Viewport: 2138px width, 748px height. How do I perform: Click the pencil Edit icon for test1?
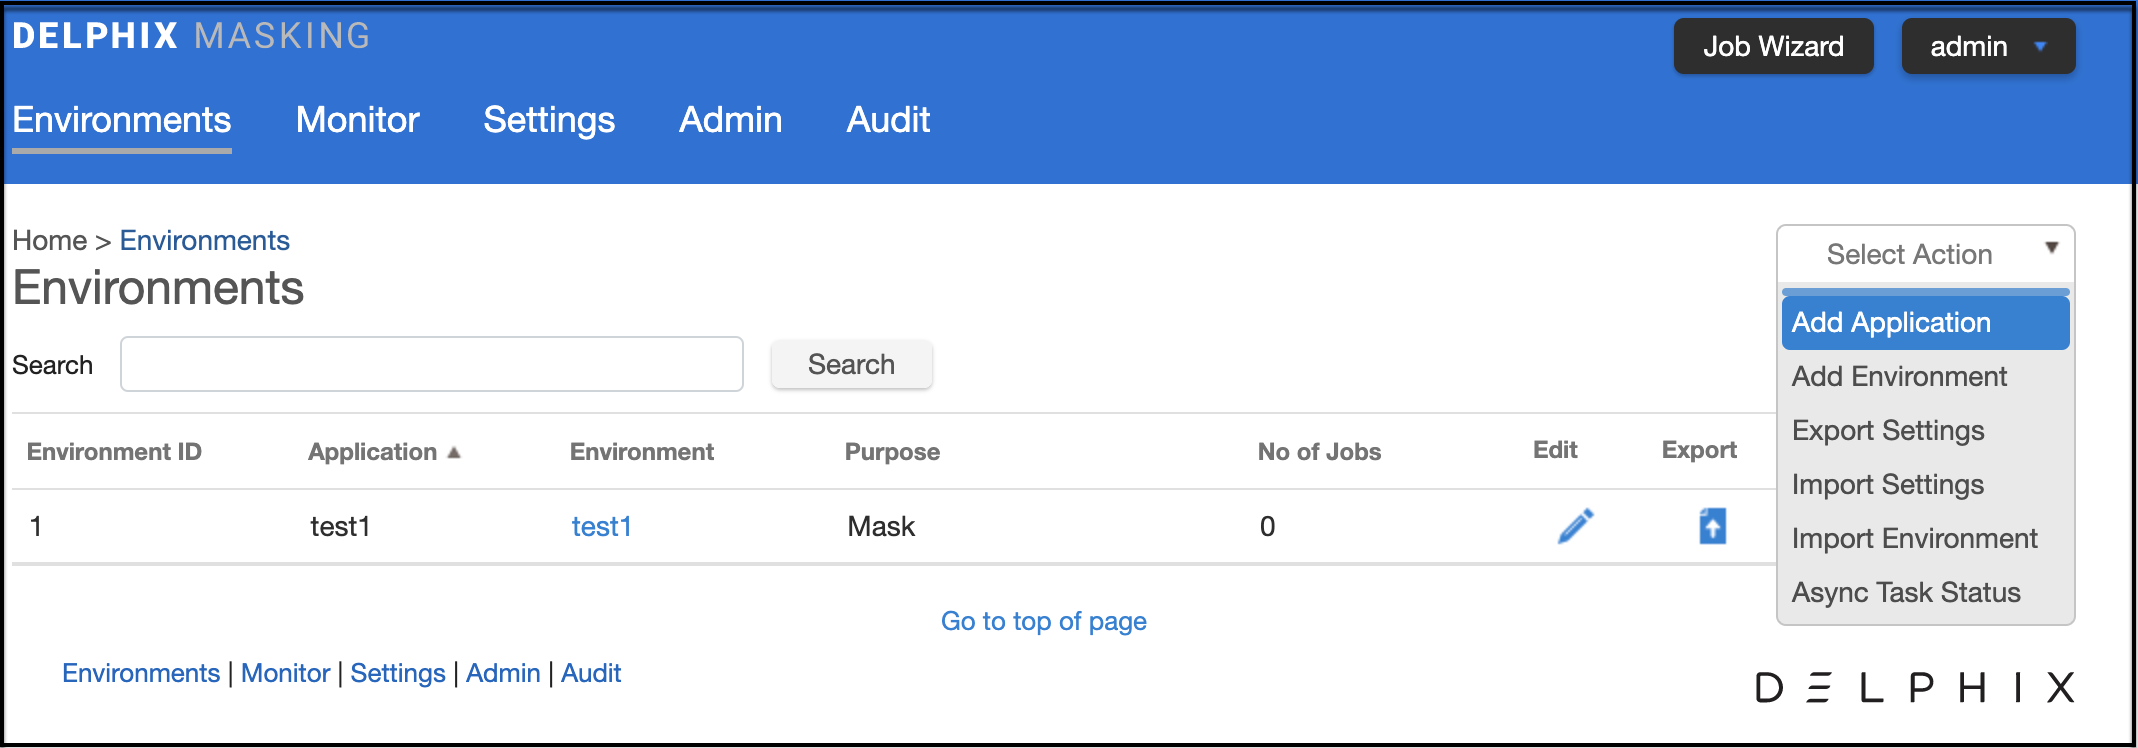click(x=1575, y=526)
